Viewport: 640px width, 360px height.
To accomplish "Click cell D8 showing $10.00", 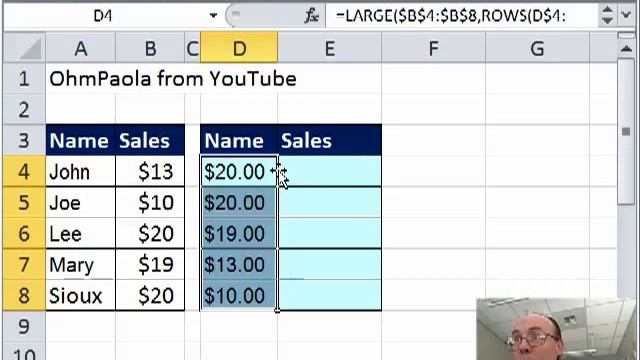I will coord(239,296).
